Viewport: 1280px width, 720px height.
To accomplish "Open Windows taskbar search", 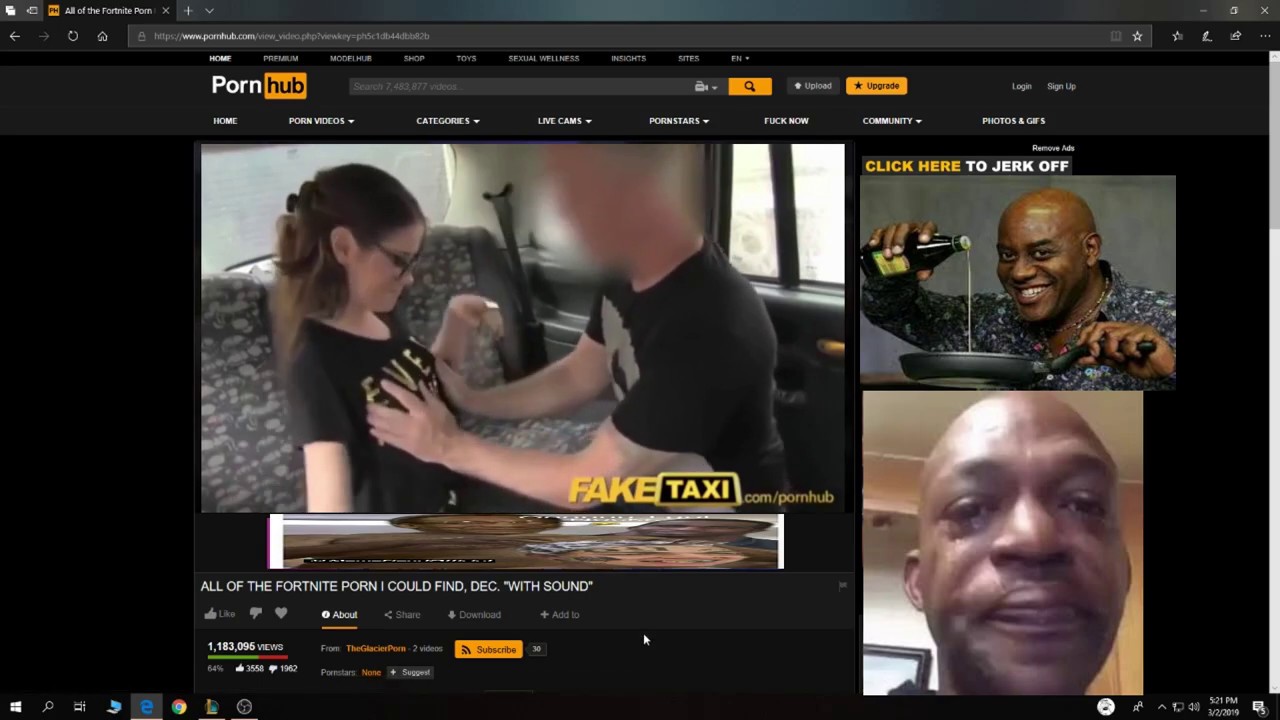I will (47, 707).
